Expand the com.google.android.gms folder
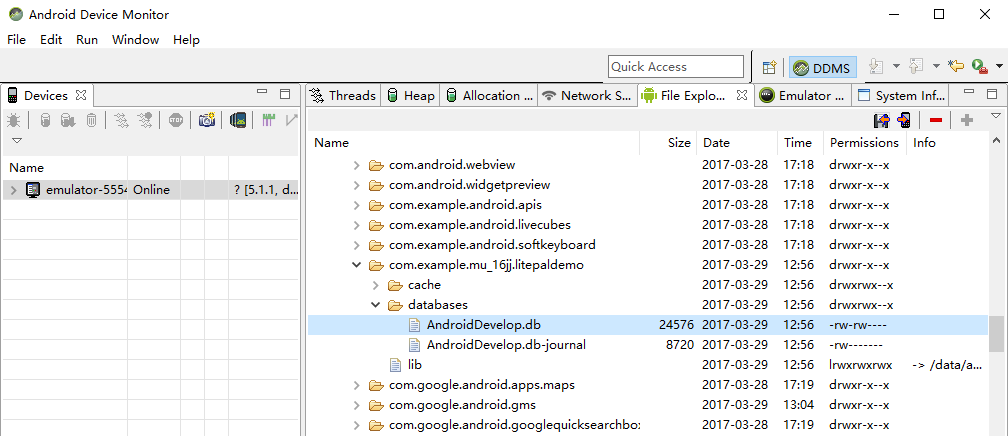The height and width of the screenshot is (436, 1008). (357, 405)
